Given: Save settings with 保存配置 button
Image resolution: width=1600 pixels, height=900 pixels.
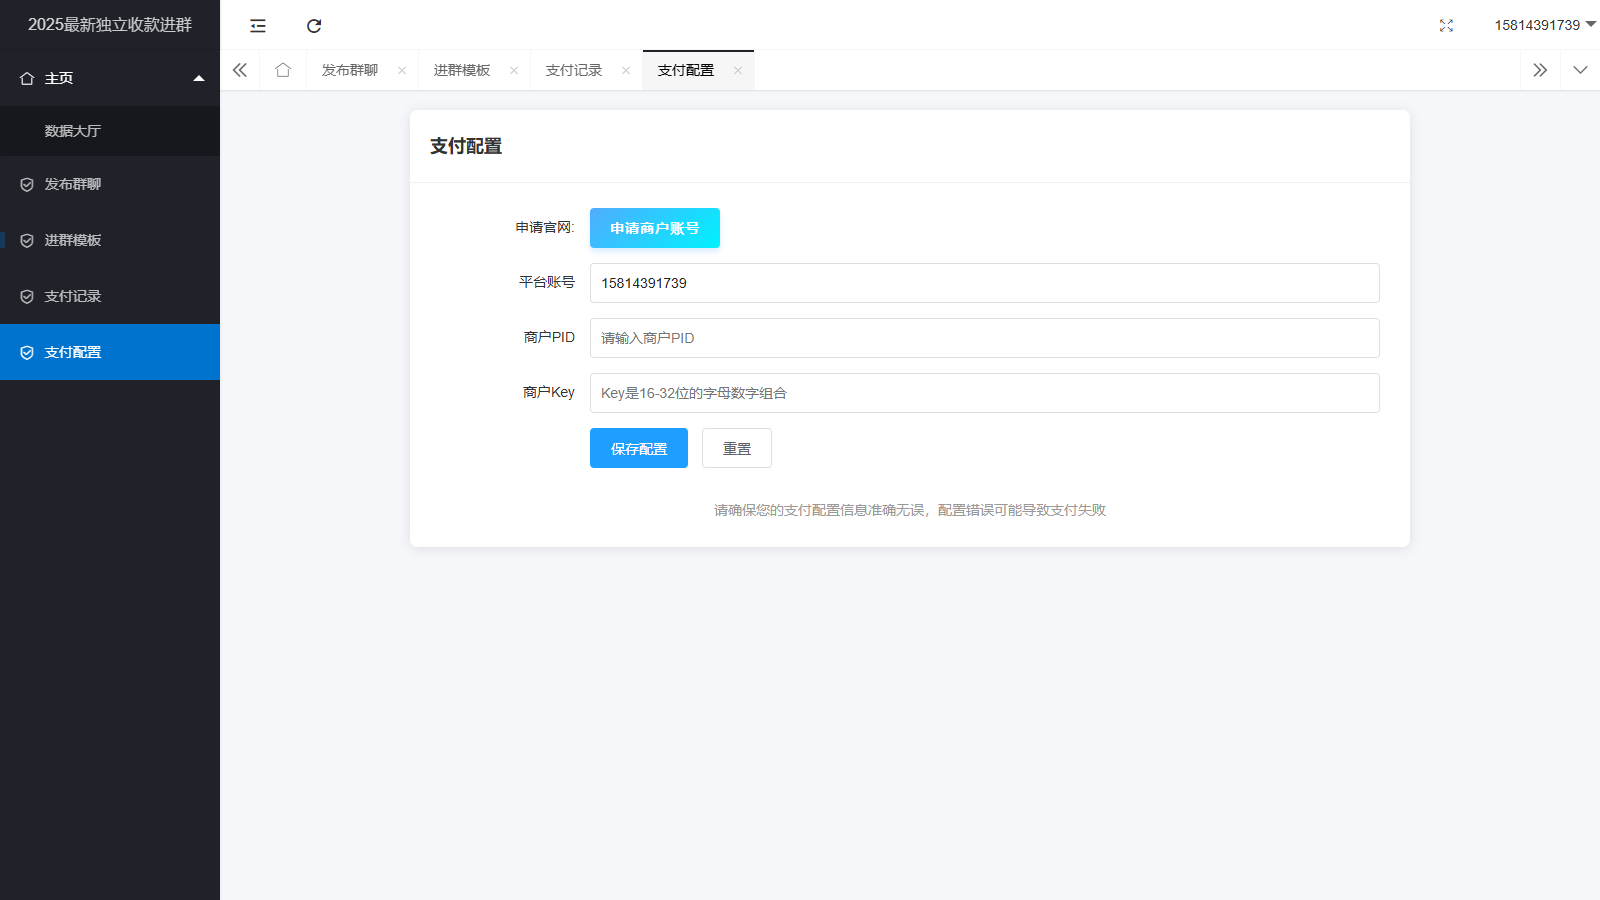Looking at the screenshot, I should coord(639,448).
